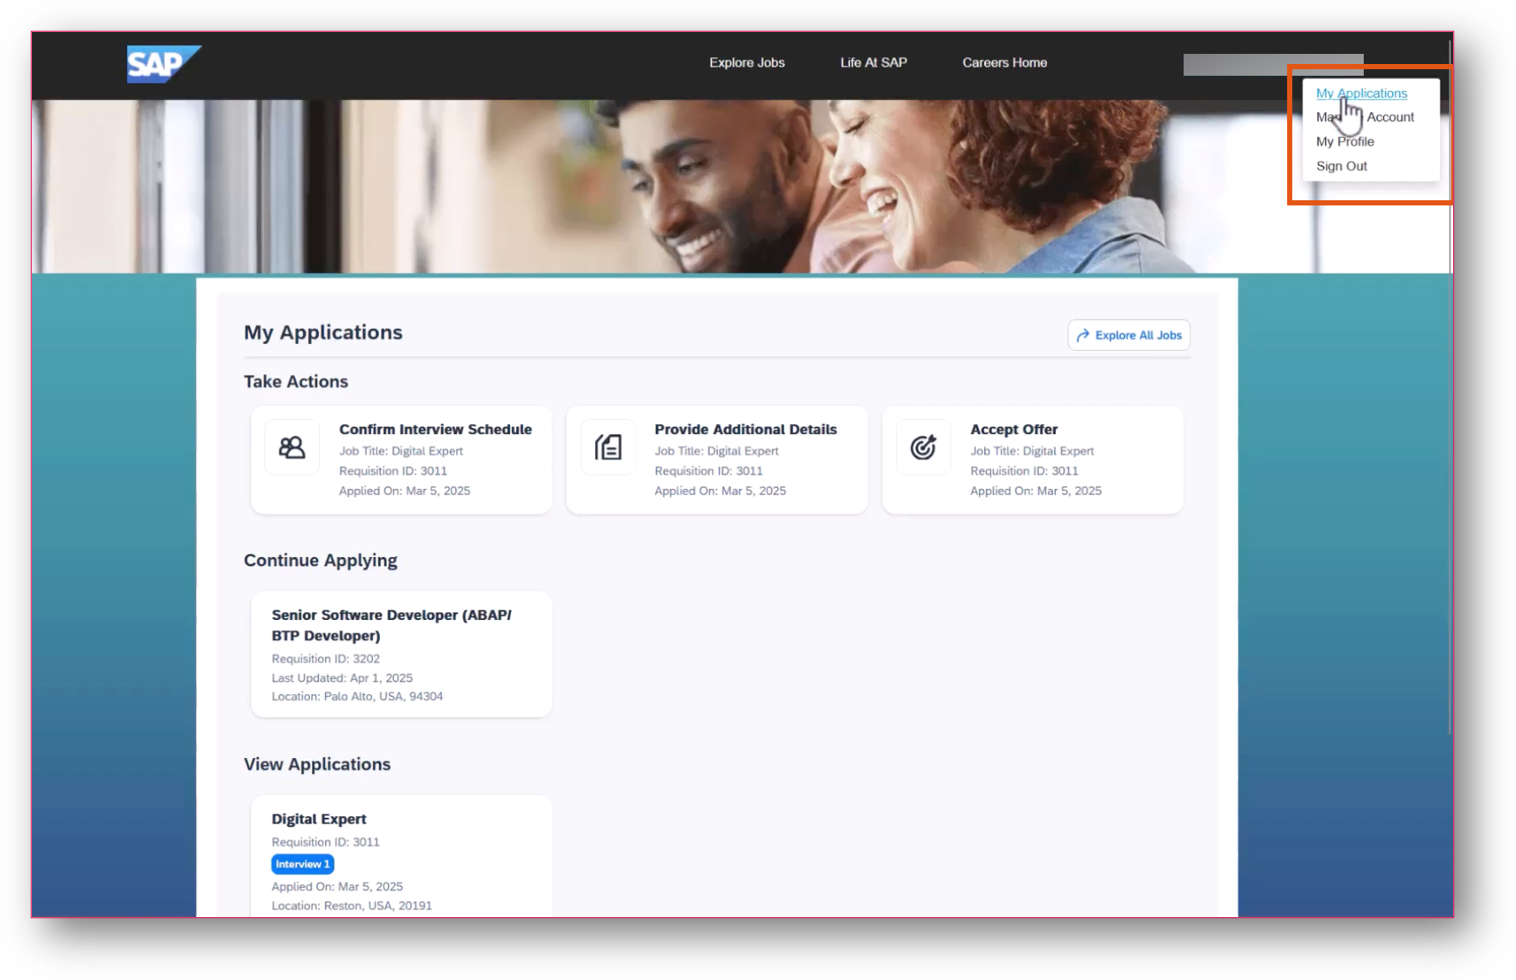The width and height of the screenshot is (1516, 980).
Task: Click 'Last Updated: Apr 1, 2025' text
Action: (x=342, y=678)
